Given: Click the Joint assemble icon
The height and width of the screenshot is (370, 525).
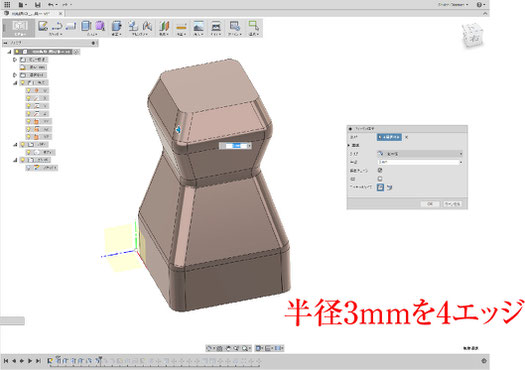Looking at the screenshot, I should (x=147, y=26).
